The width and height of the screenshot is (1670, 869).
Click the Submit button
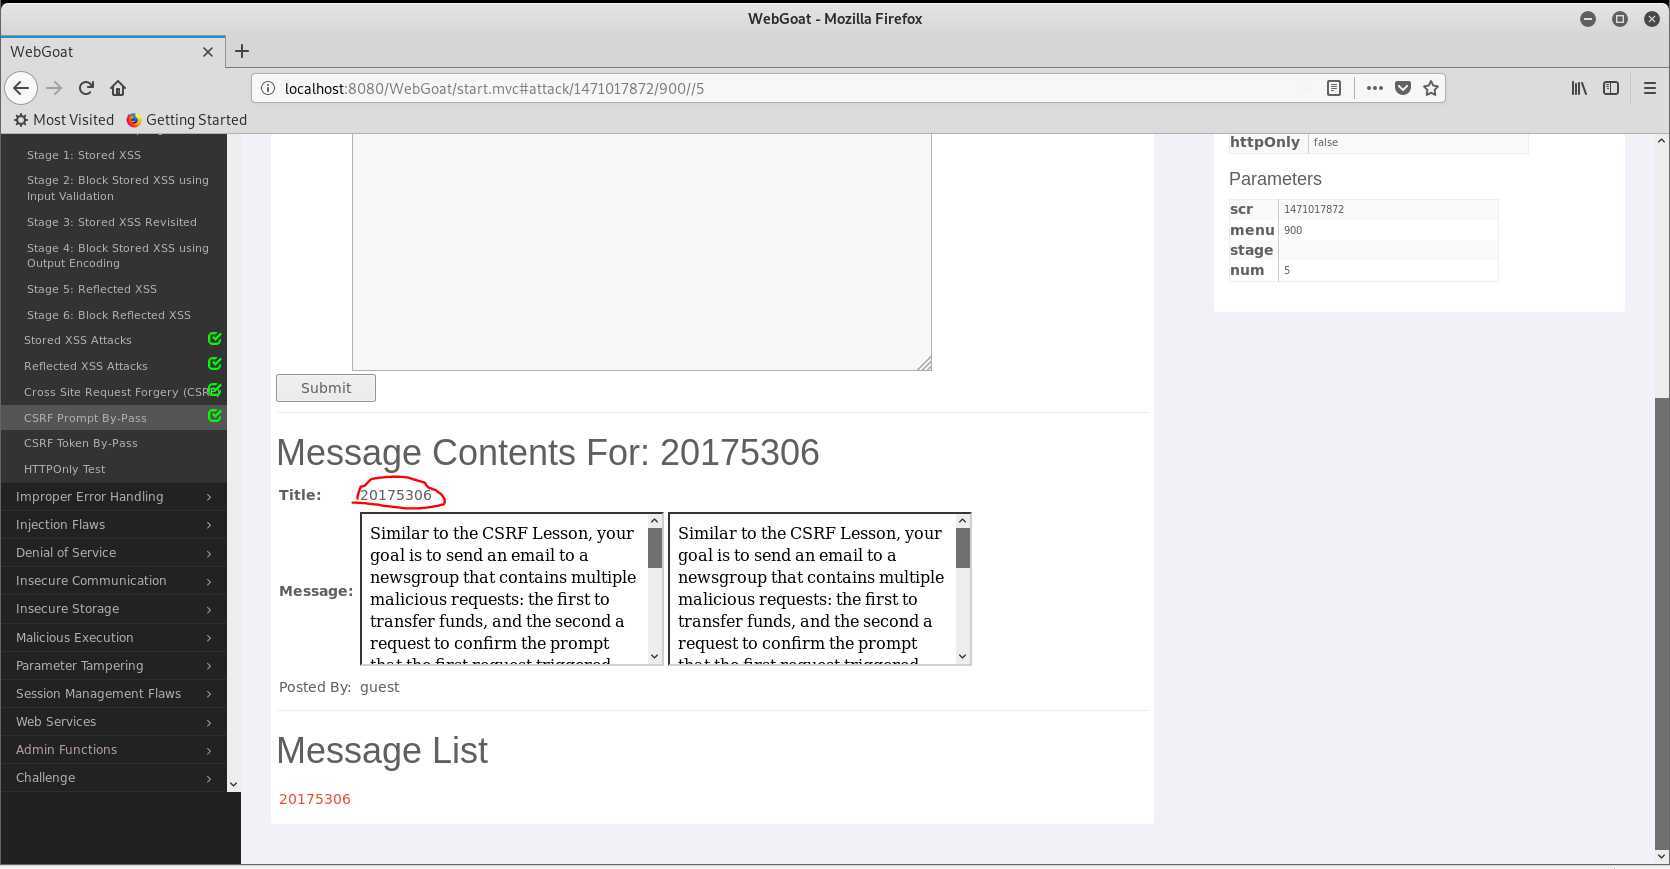(x=326, y=388)
